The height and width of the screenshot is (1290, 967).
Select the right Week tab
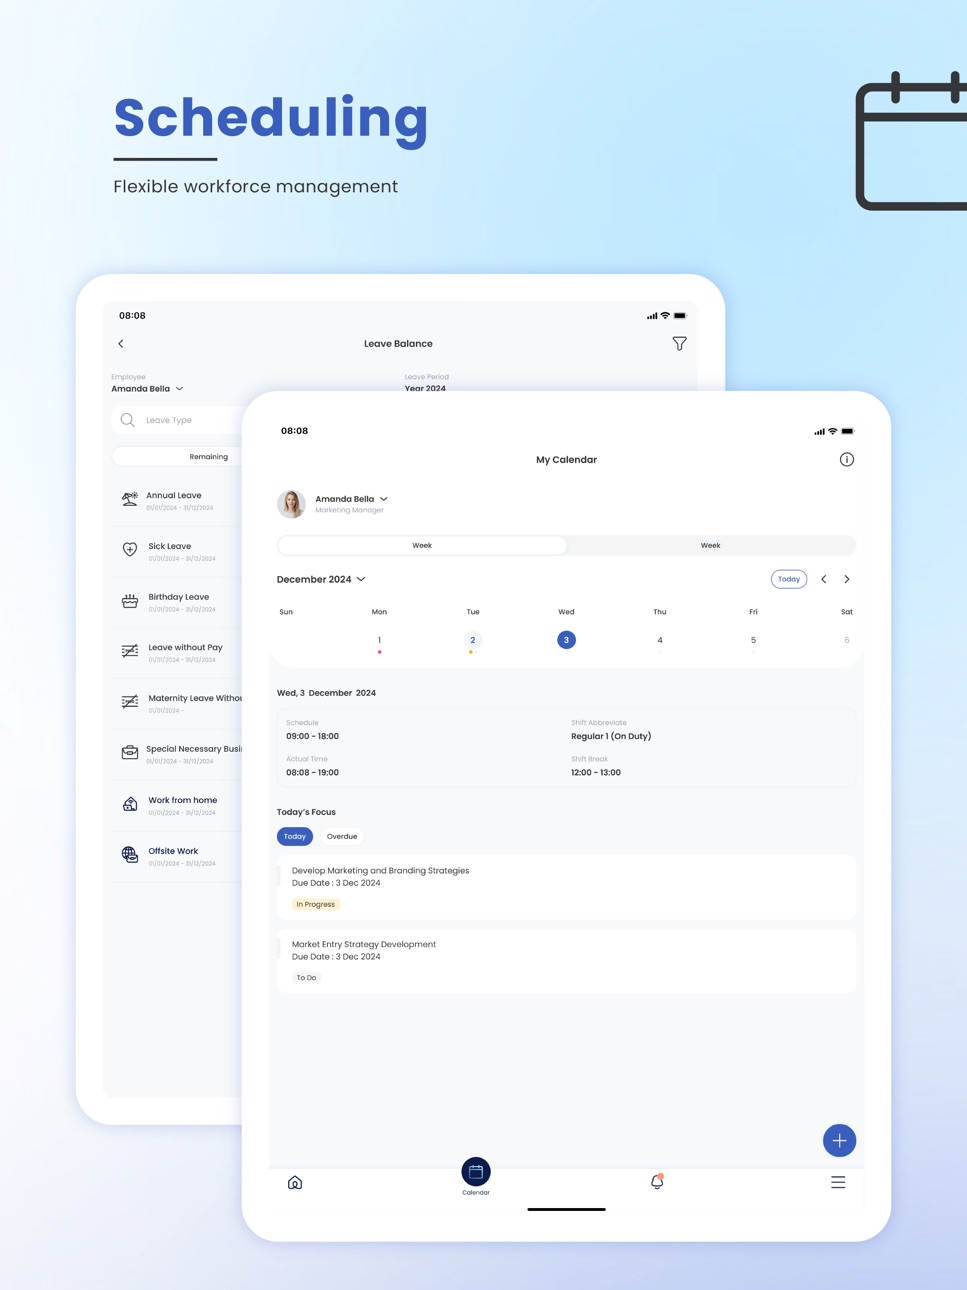710,546
